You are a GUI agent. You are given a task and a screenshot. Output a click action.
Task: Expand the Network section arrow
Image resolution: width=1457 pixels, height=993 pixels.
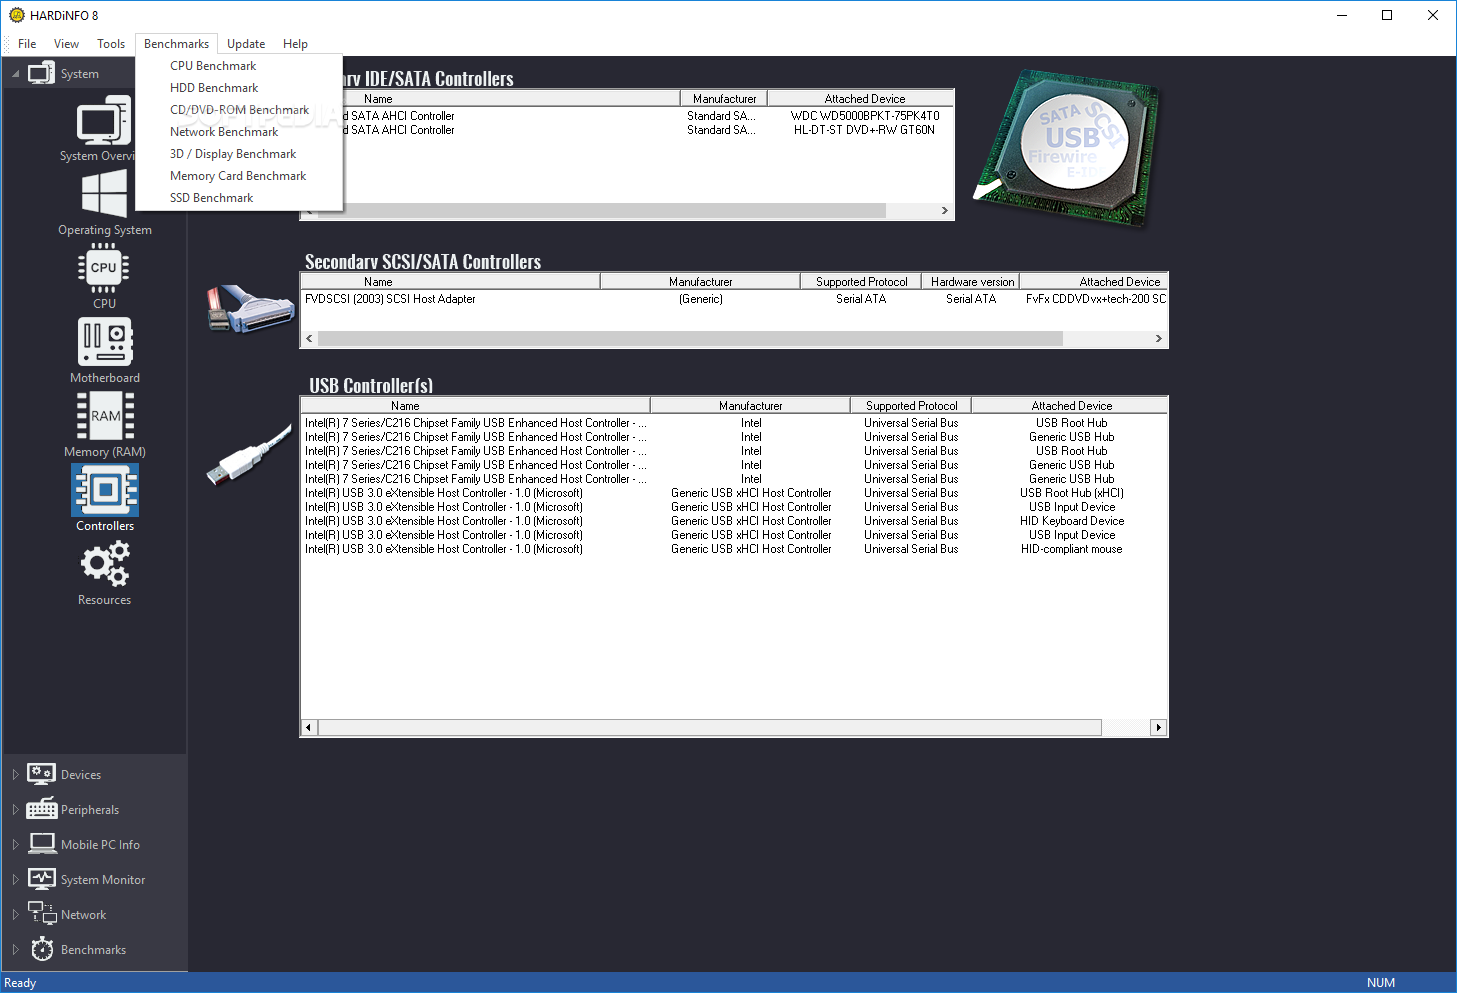[15, 915]
